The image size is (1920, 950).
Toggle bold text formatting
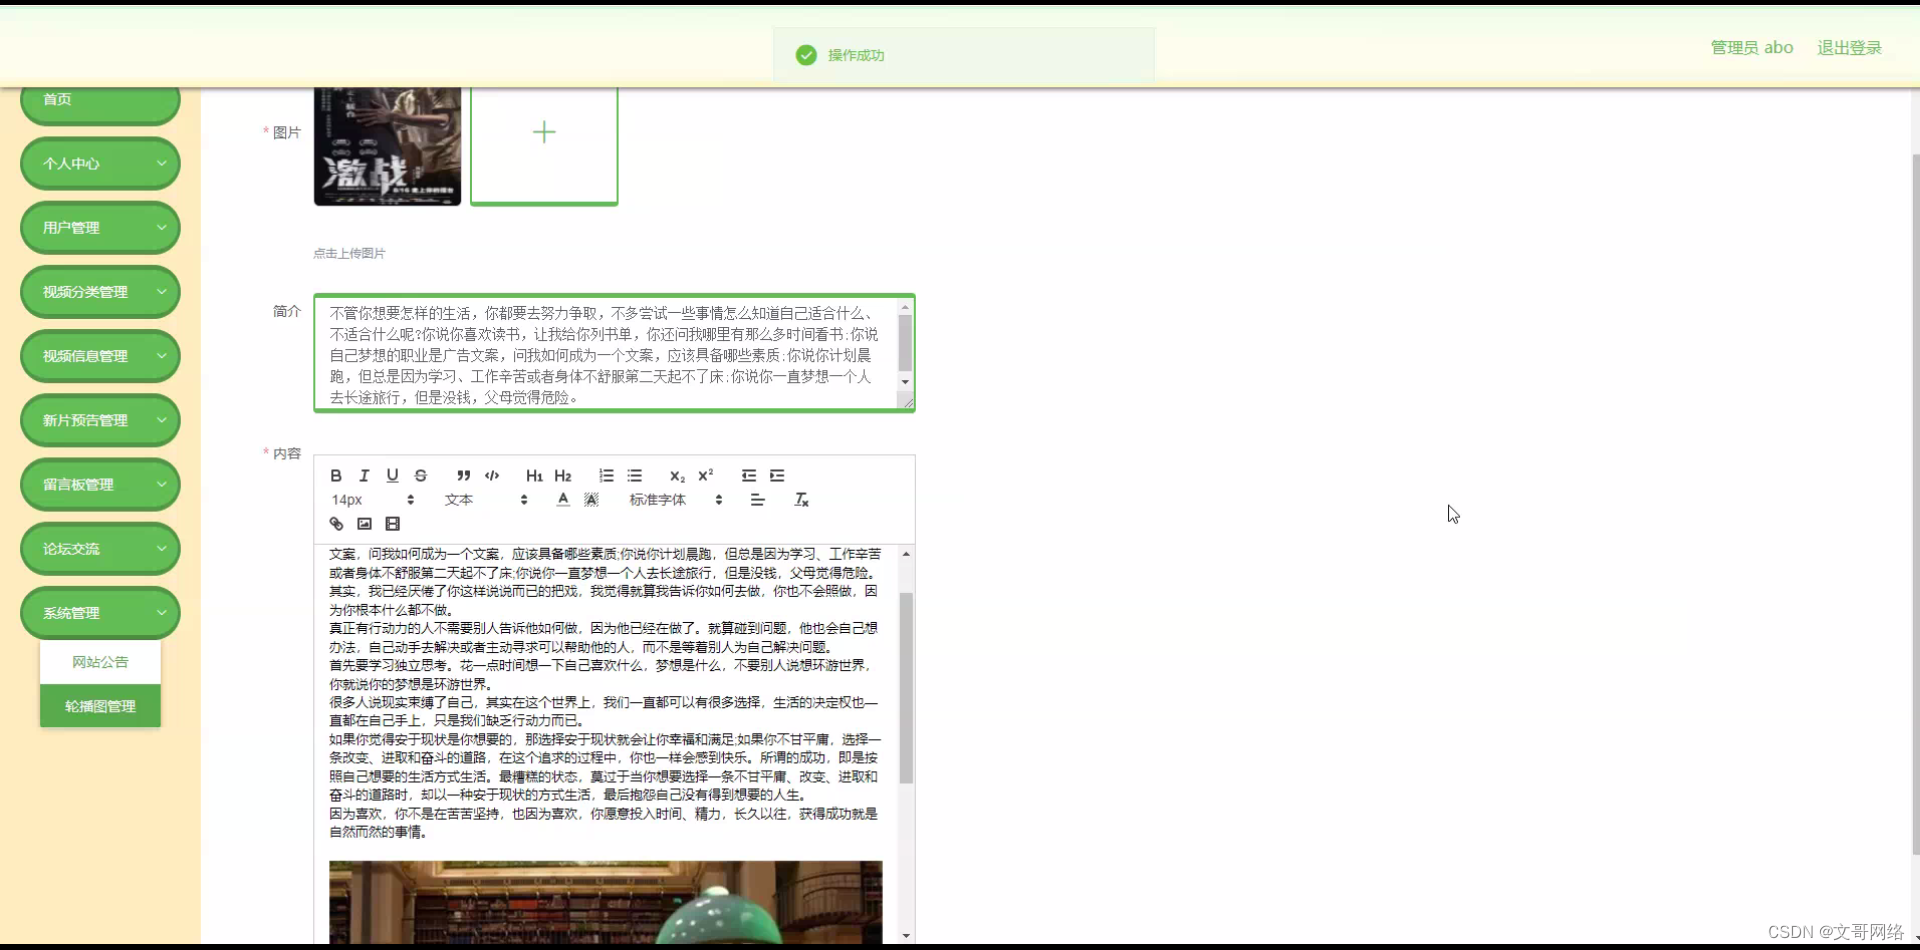coord(336,476)
